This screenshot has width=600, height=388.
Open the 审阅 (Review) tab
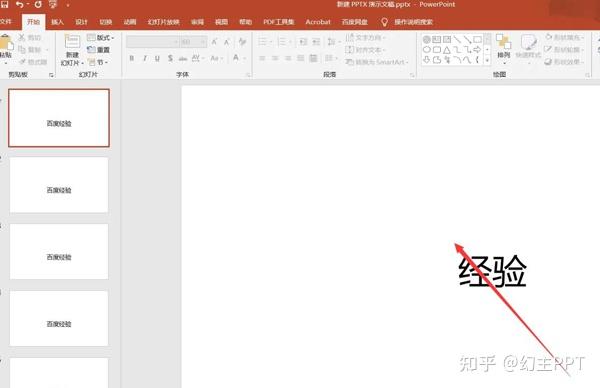197,22
